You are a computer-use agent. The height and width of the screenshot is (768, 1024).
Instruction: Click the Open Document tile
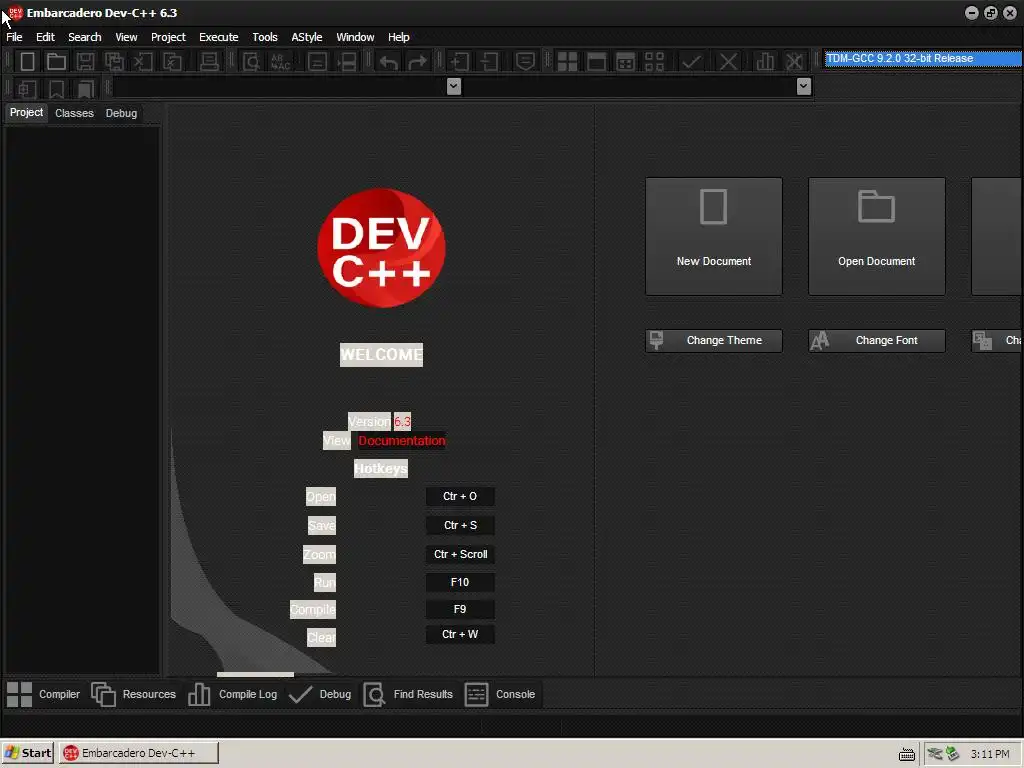pyautogui.click(x=876, y=236)
